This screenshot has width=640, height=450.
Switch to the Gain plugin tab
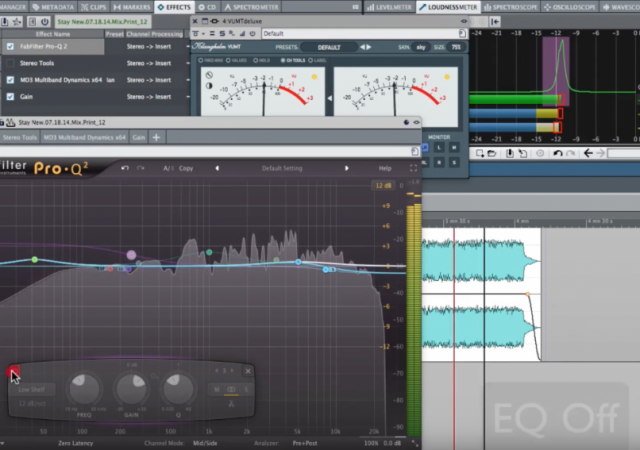point(138,138)
